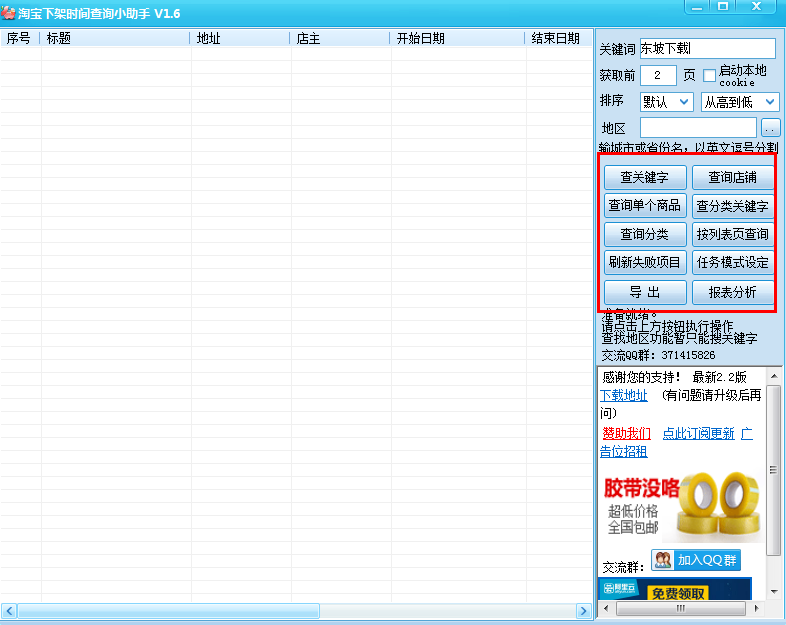Sort by the 标题 column header

(115, 38)
